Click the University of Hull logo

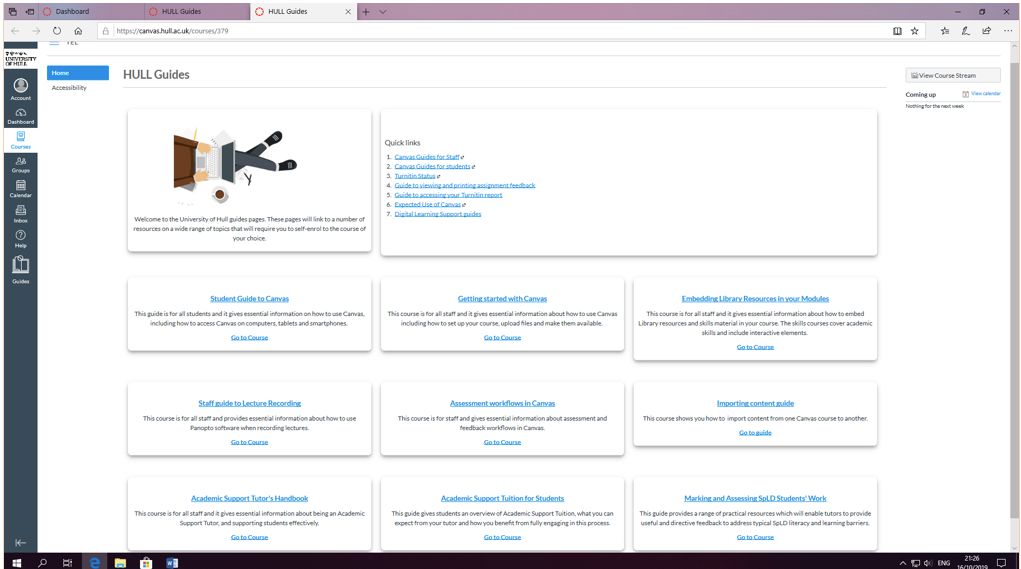click(21, 59)
